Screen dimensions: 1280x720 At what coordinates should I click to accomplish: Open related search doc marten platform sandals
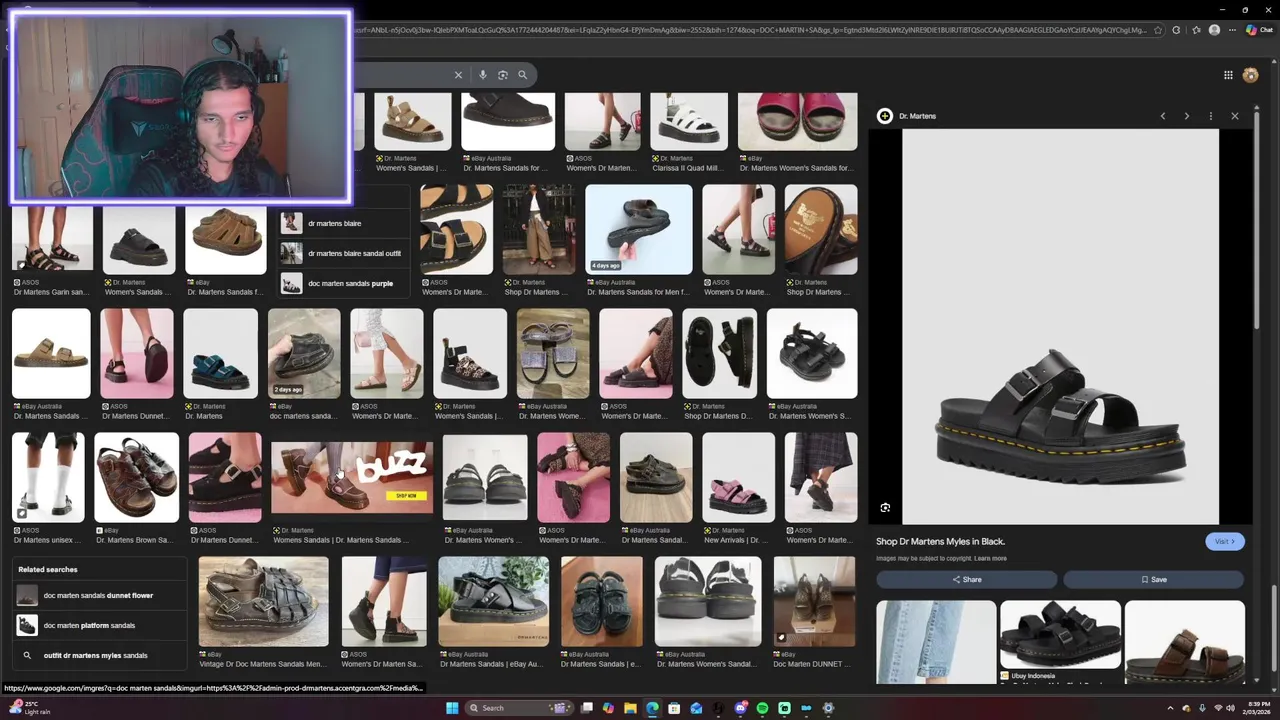(x=100, y=625)
